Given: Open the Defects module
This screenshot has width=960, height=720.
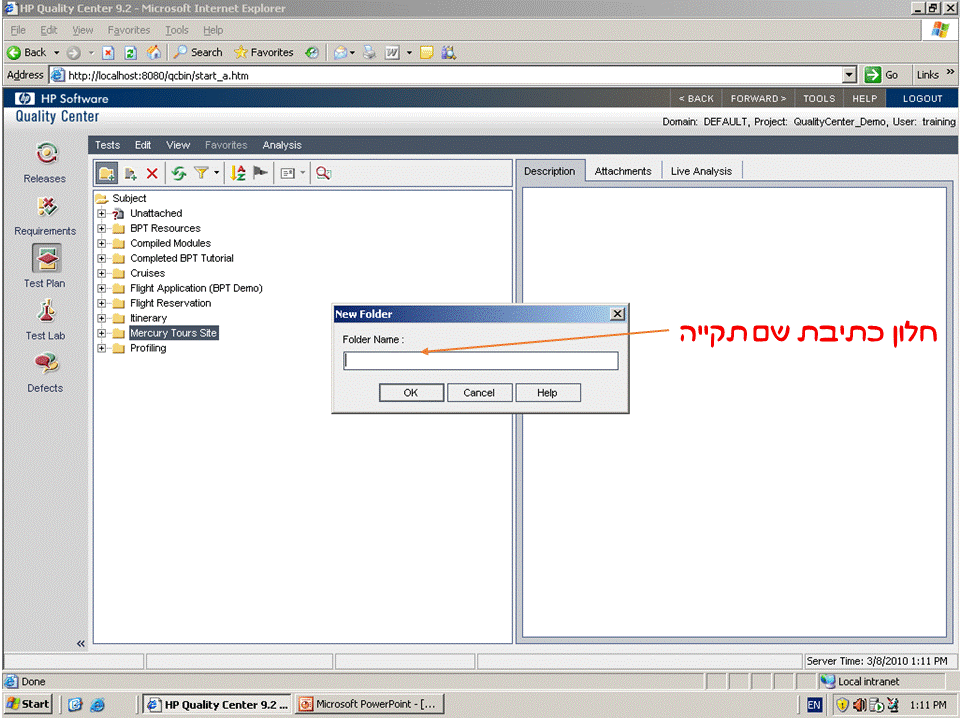Looking at the screenshot, I should 45,373.
